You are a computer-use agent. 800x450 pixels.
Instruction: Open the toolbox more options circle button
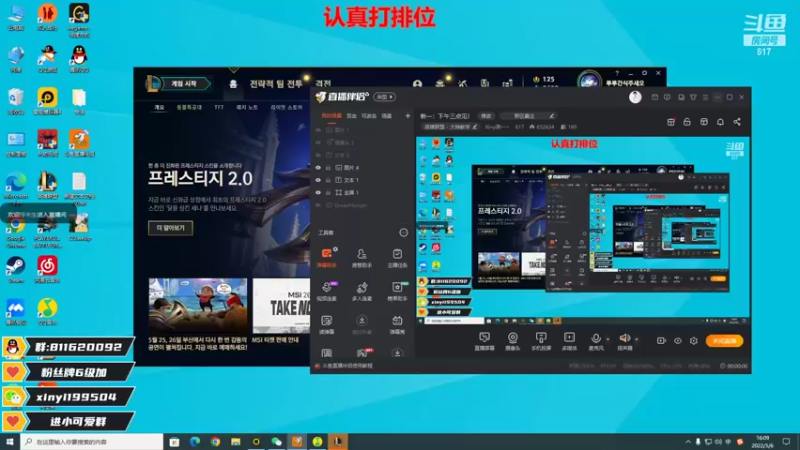click(404, 233)
